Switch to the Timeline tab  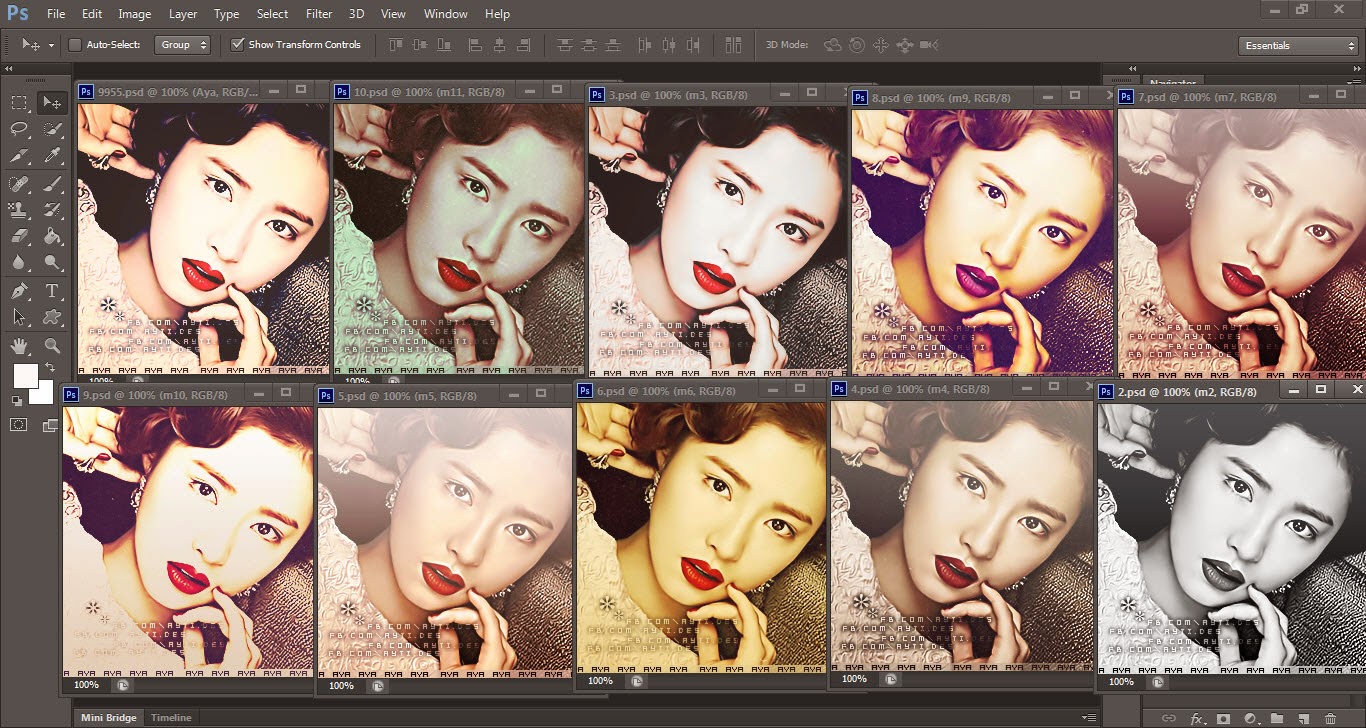tap(171, 717)
